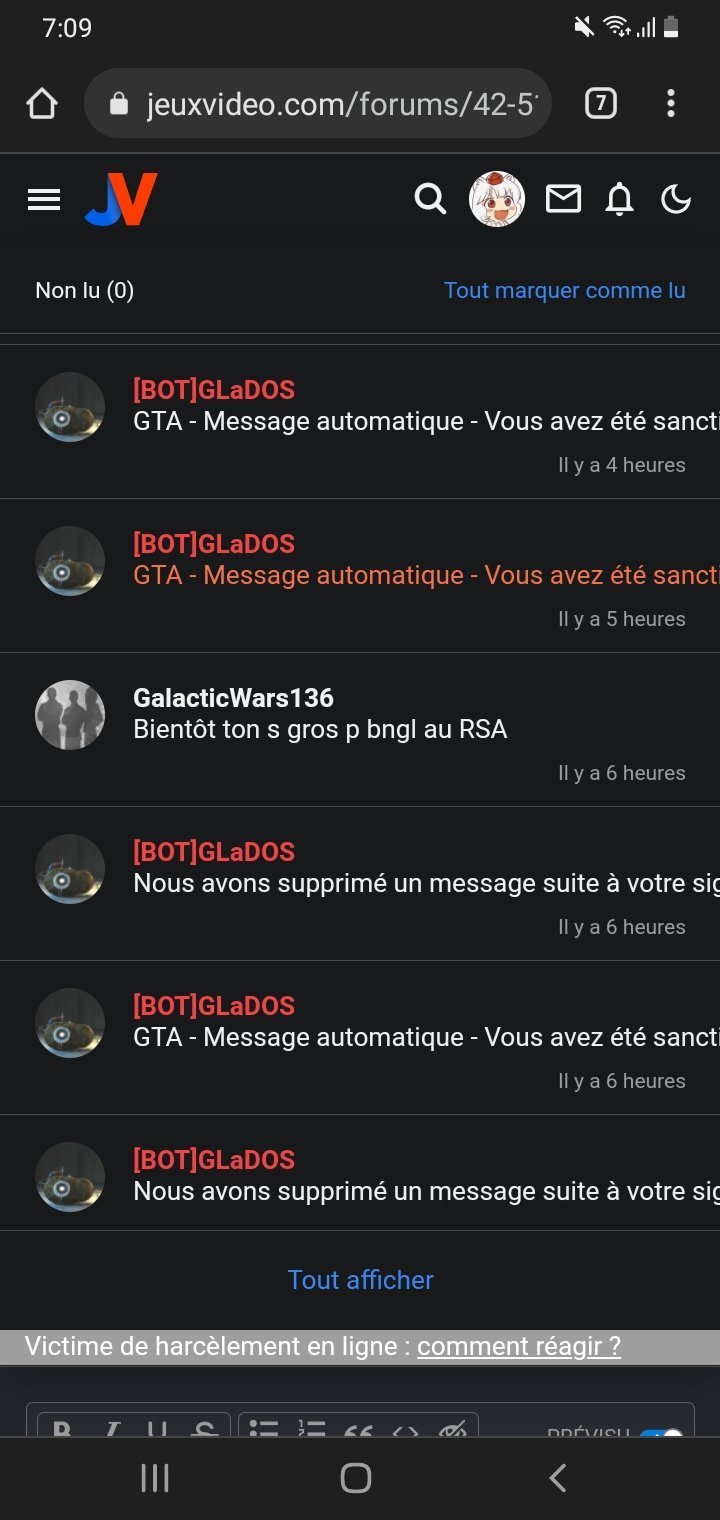Open GalacticWars136 message

[x=360, y=730]
